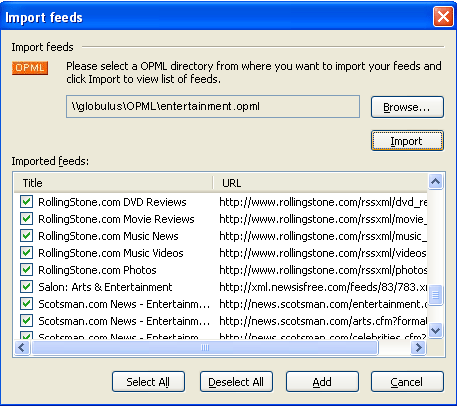Click the Import button
The height and width of the screenshot is (406, 457).
click(x=407, y=141)
